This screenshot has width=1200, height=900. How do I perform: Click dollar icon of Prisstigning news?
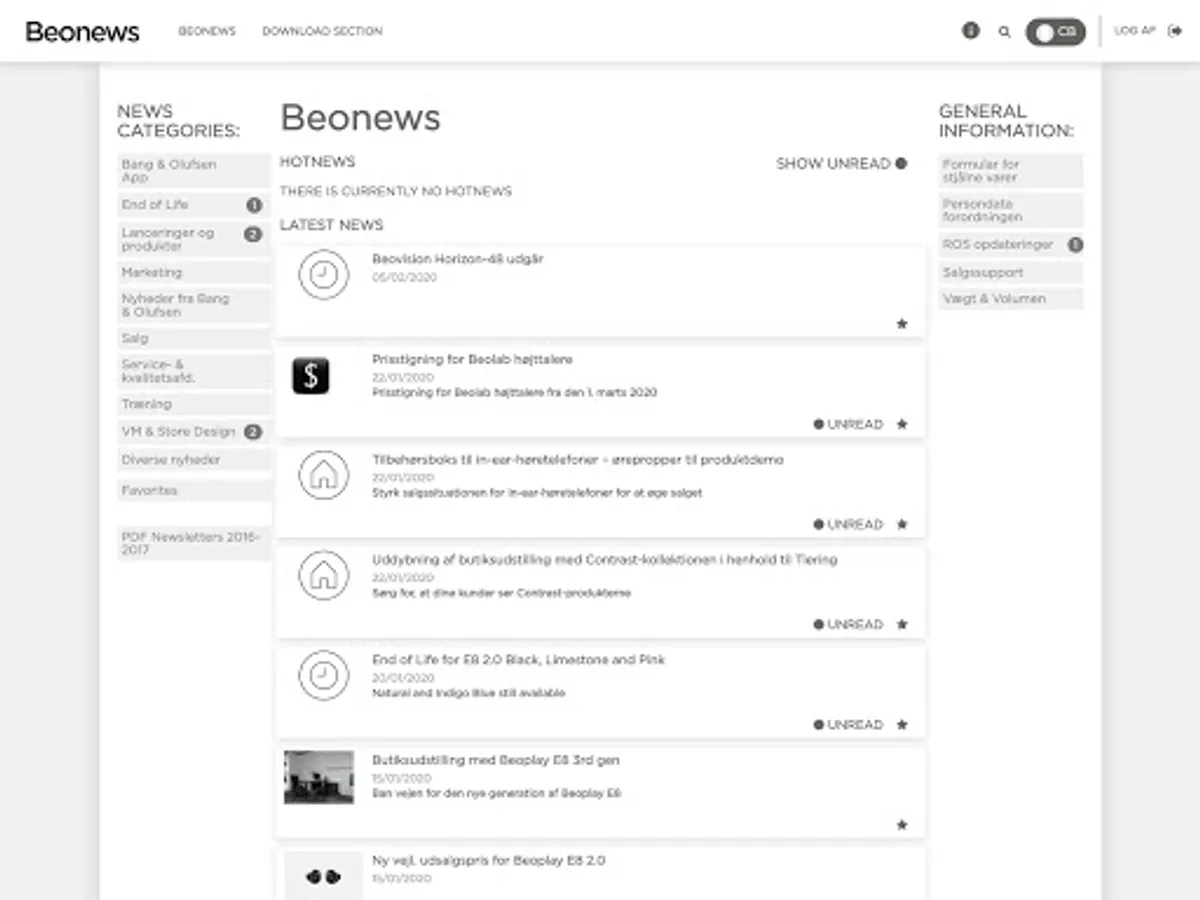[x=311, y=376]
